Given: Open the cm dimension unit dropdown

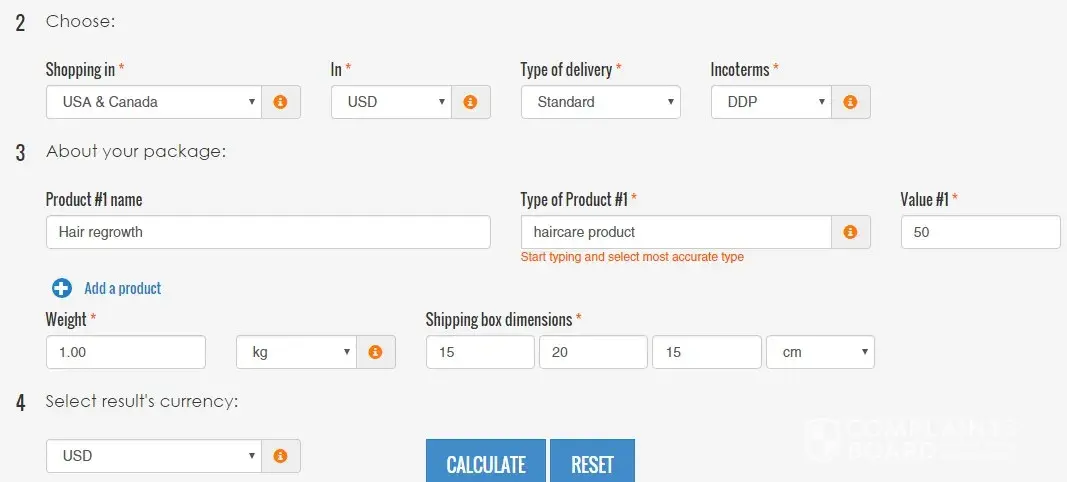Looking at the screenshot, I should point(820,352).
